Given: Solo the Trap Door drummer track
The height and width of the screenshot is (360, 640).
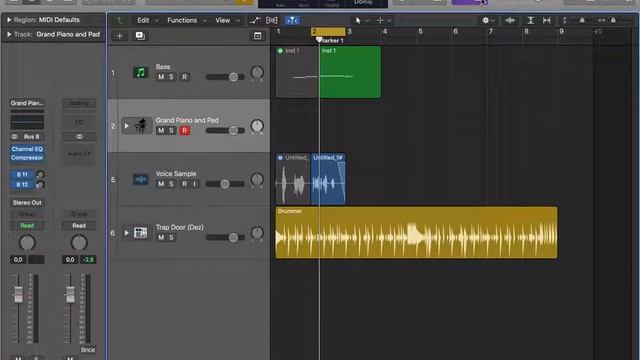Looking at the screenshot, I should click(171, 237).
